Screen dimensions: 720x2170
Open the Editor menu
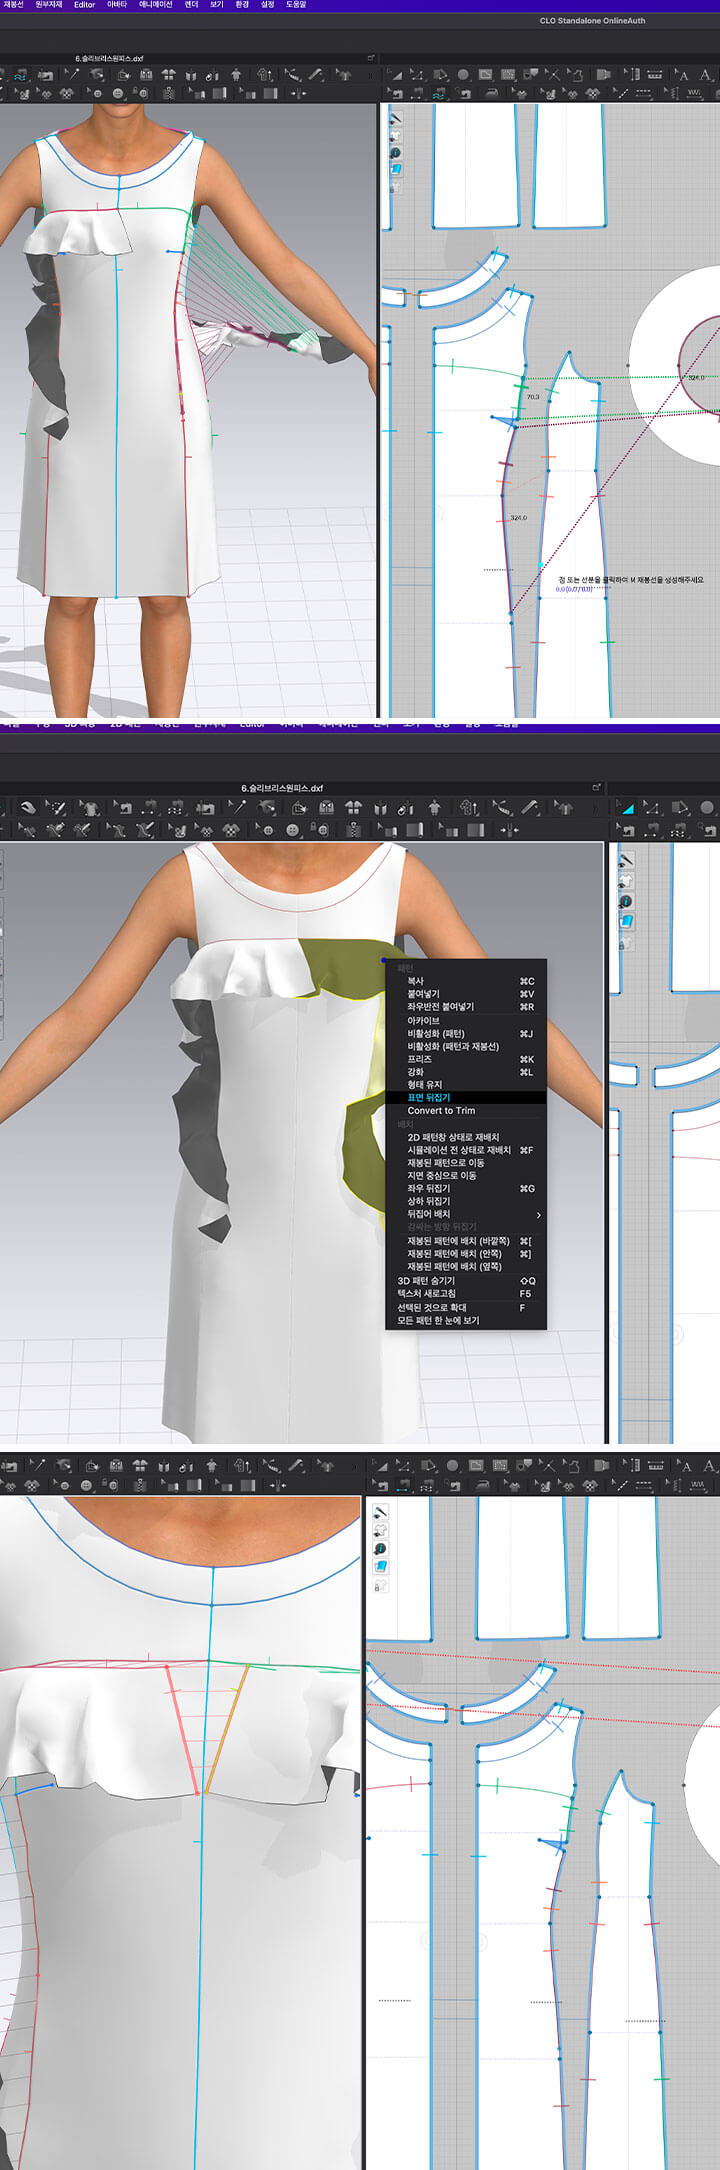(85, 5)
